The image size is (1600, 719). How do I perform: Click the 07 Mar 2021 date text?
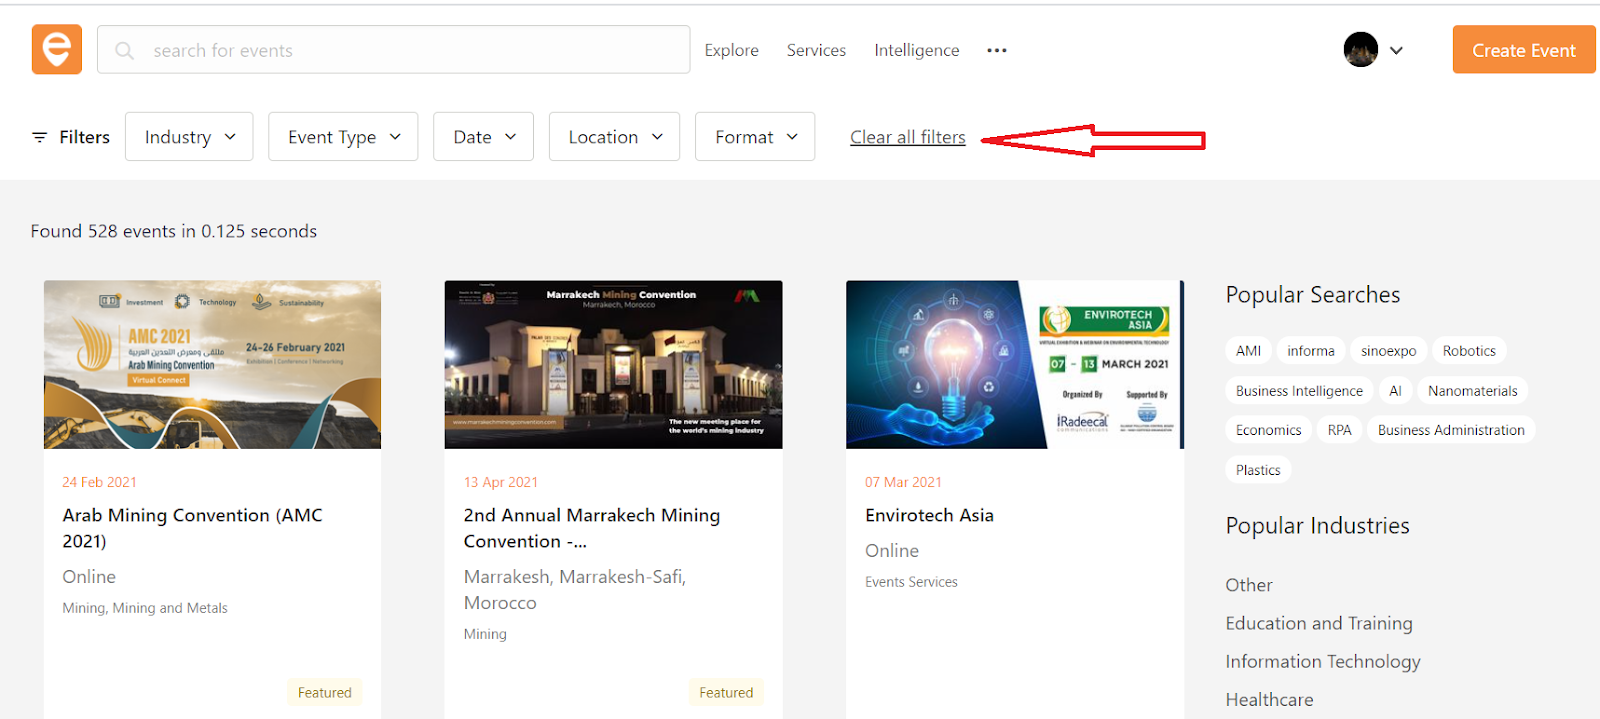pyautogui.click(x=903, y=482)
